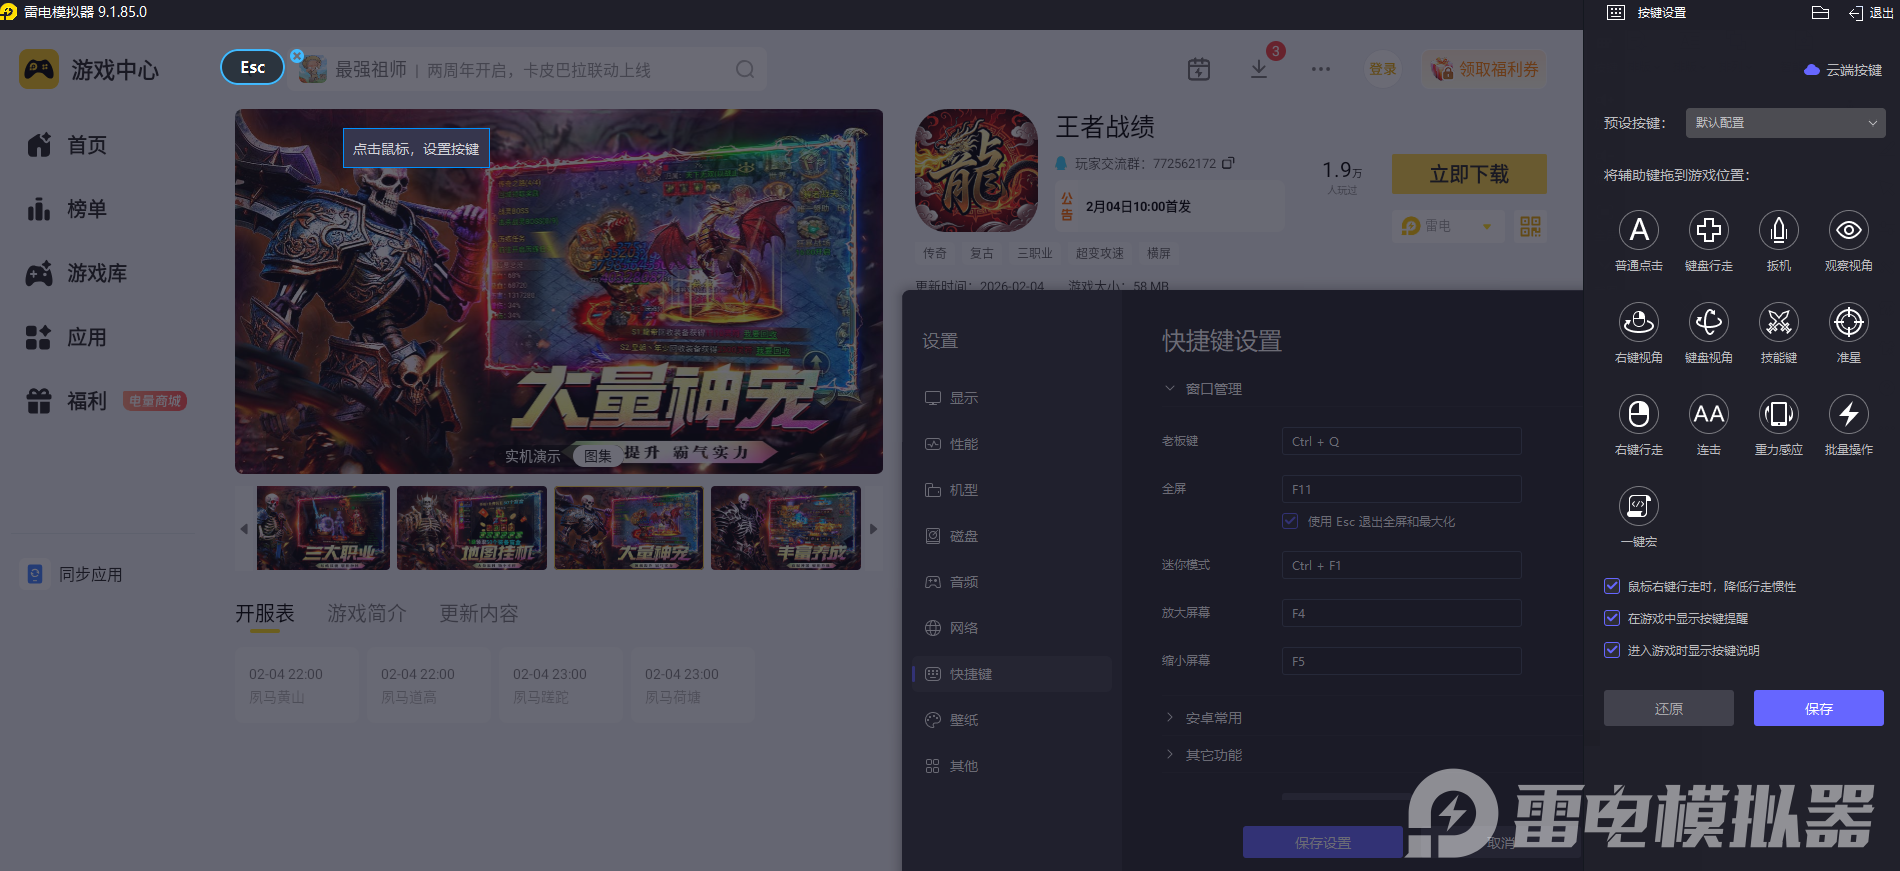This screenshot has width=1900, height=871.
Task: Show the QR code for download
Action: click(x=1530, y=226)
